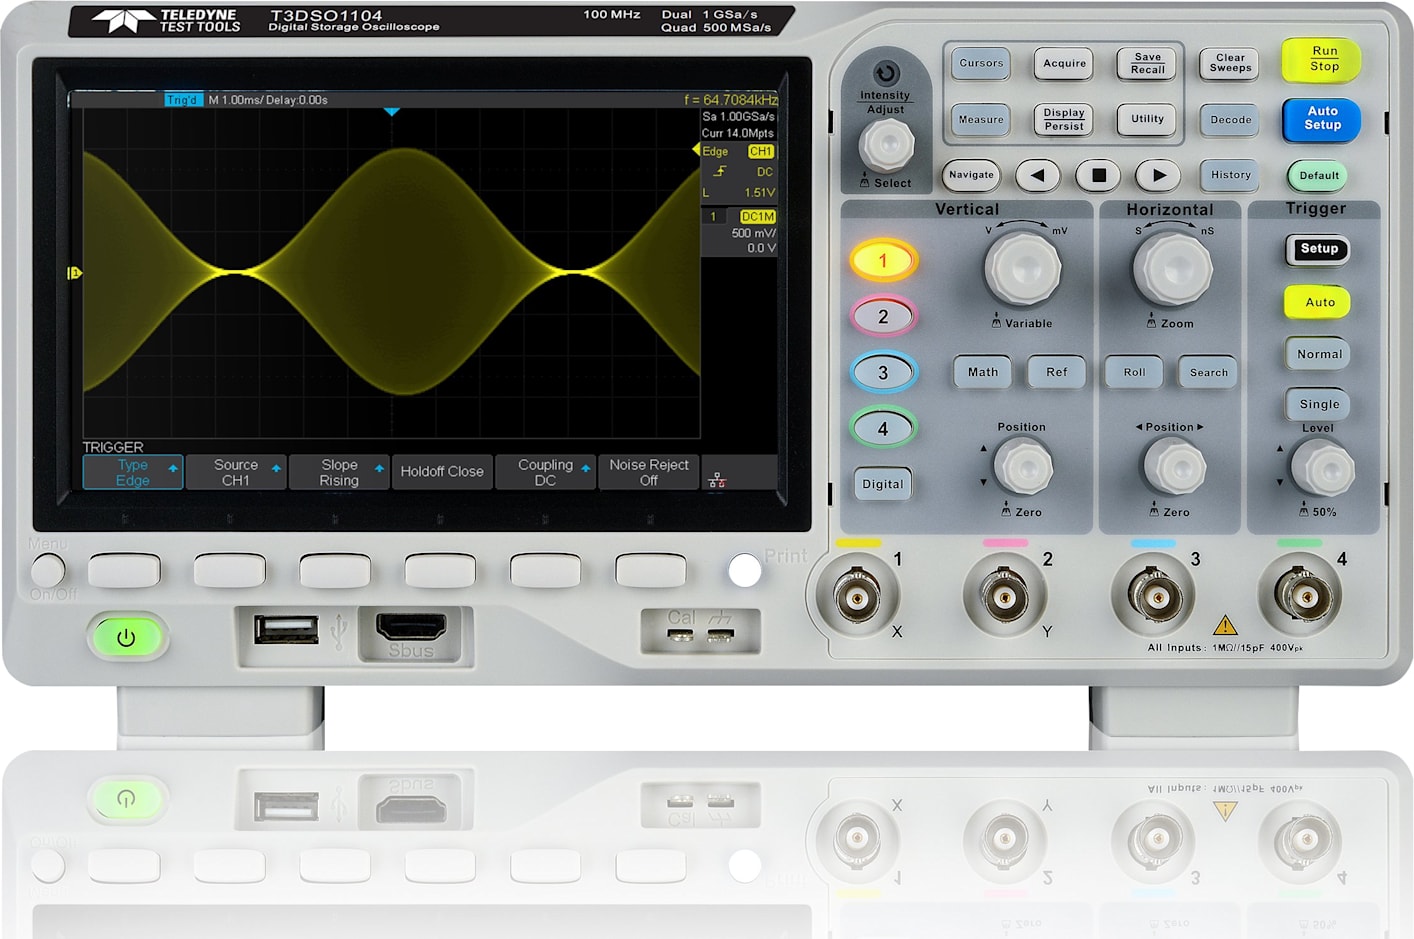Click the Save Recall button
Image resolution: width=1414 pixels, height=939 pixels.
click(1148, 63)
